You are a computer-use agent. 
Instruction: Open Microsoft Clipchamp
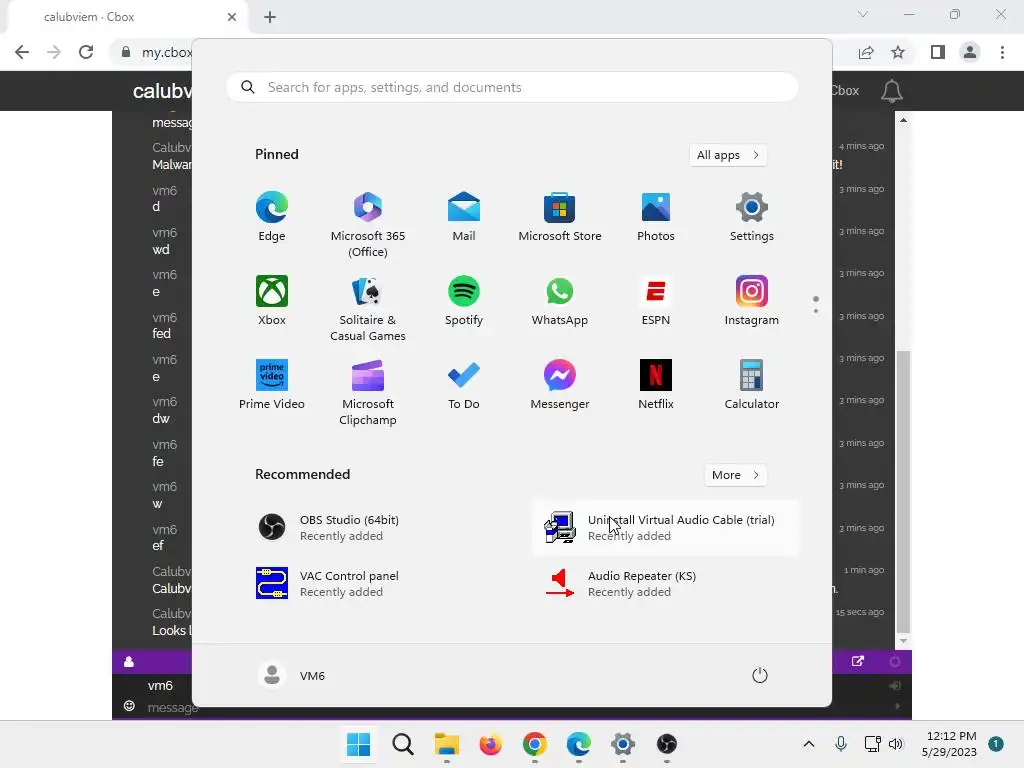[x=368, y=392]
